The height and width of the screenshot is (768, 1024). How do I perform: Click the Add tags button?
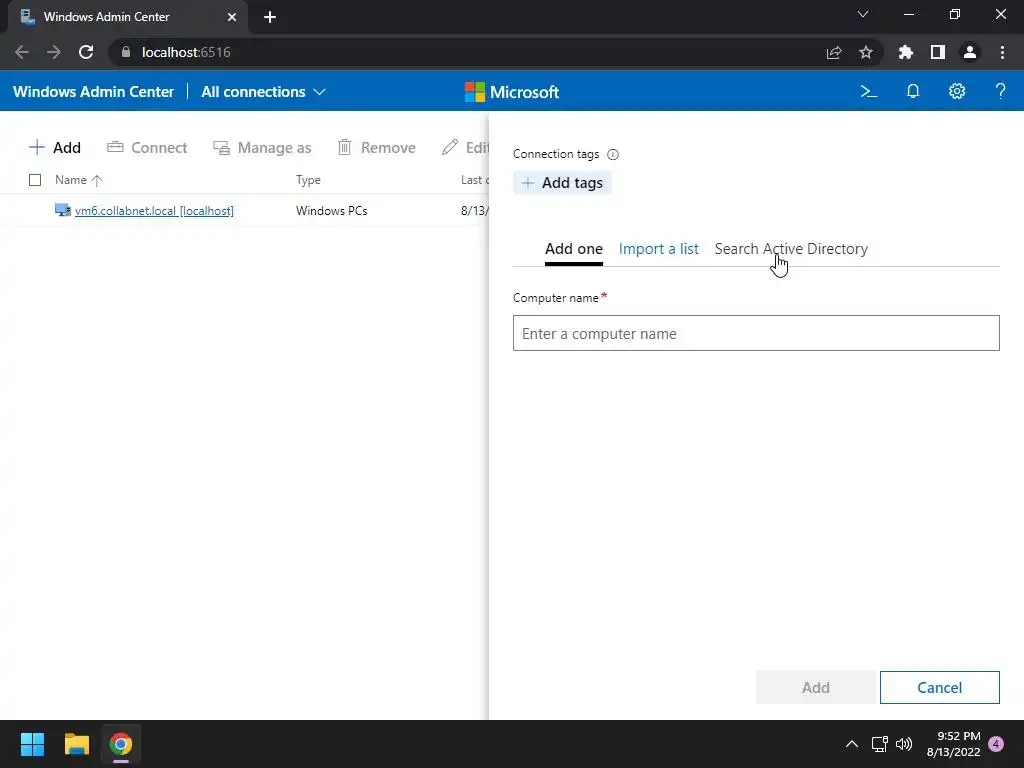click(x=562, y=183)
